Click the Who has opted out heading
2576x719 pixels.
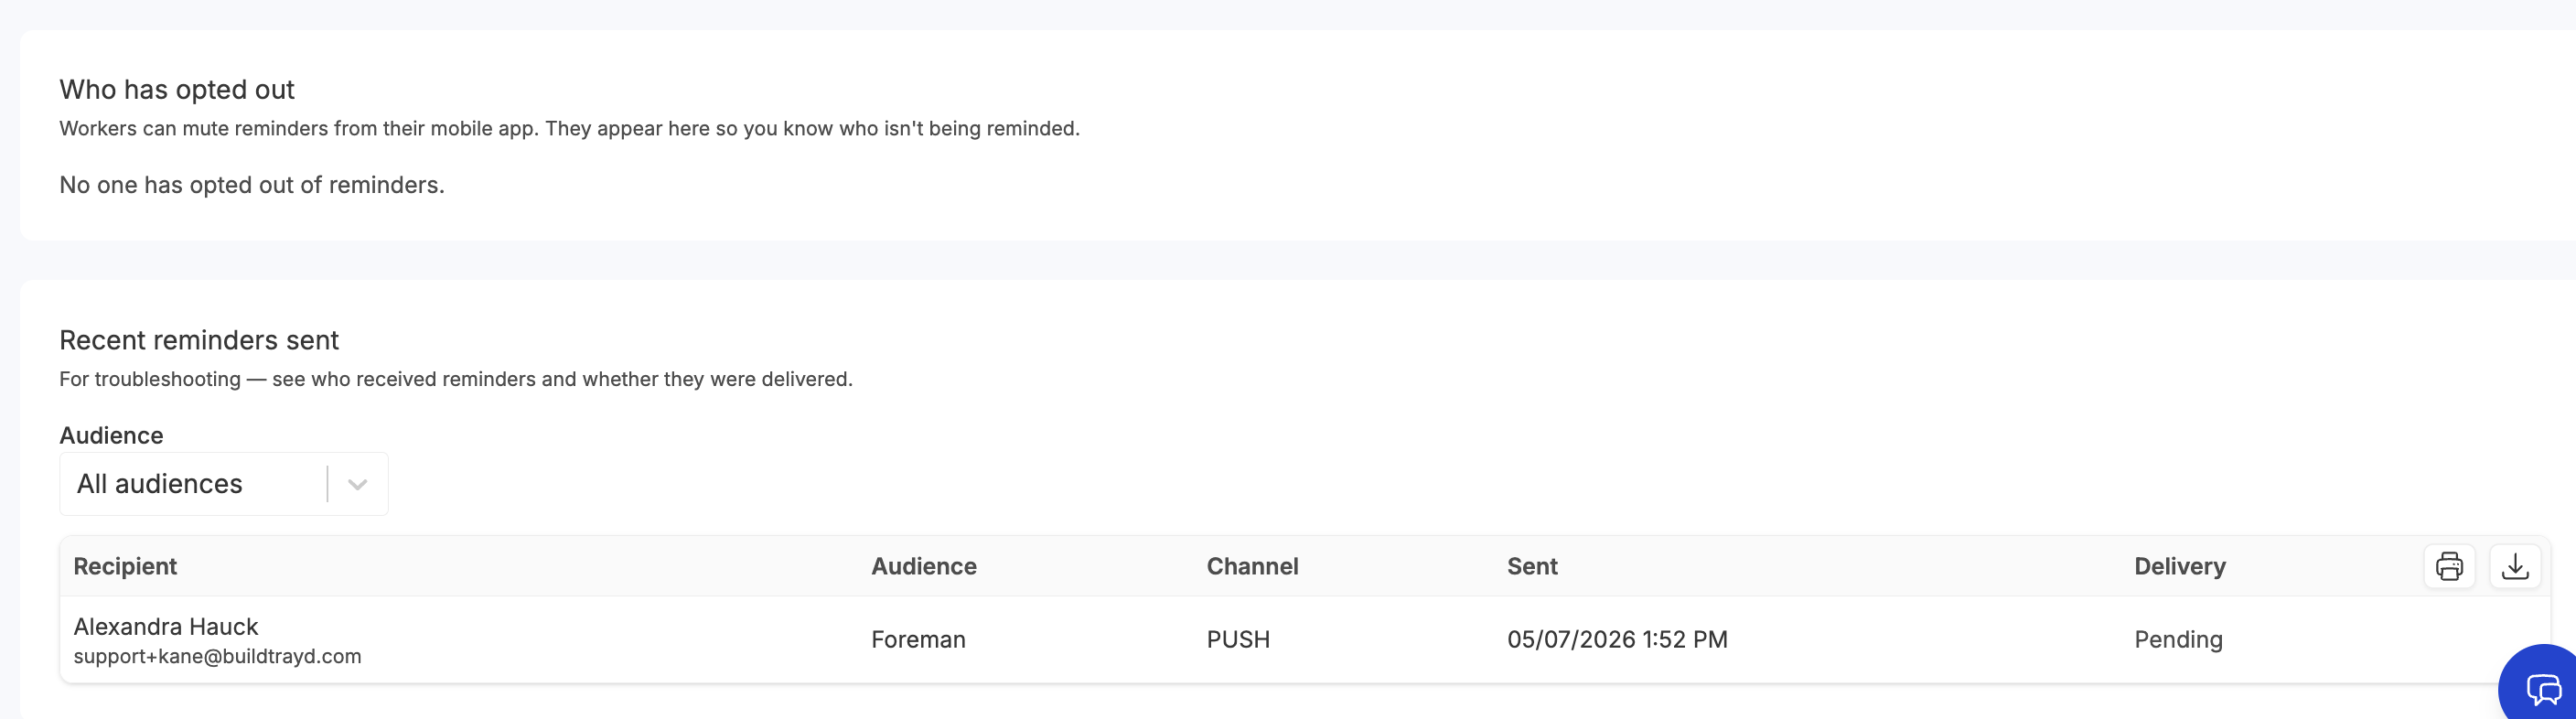[177, 89]
